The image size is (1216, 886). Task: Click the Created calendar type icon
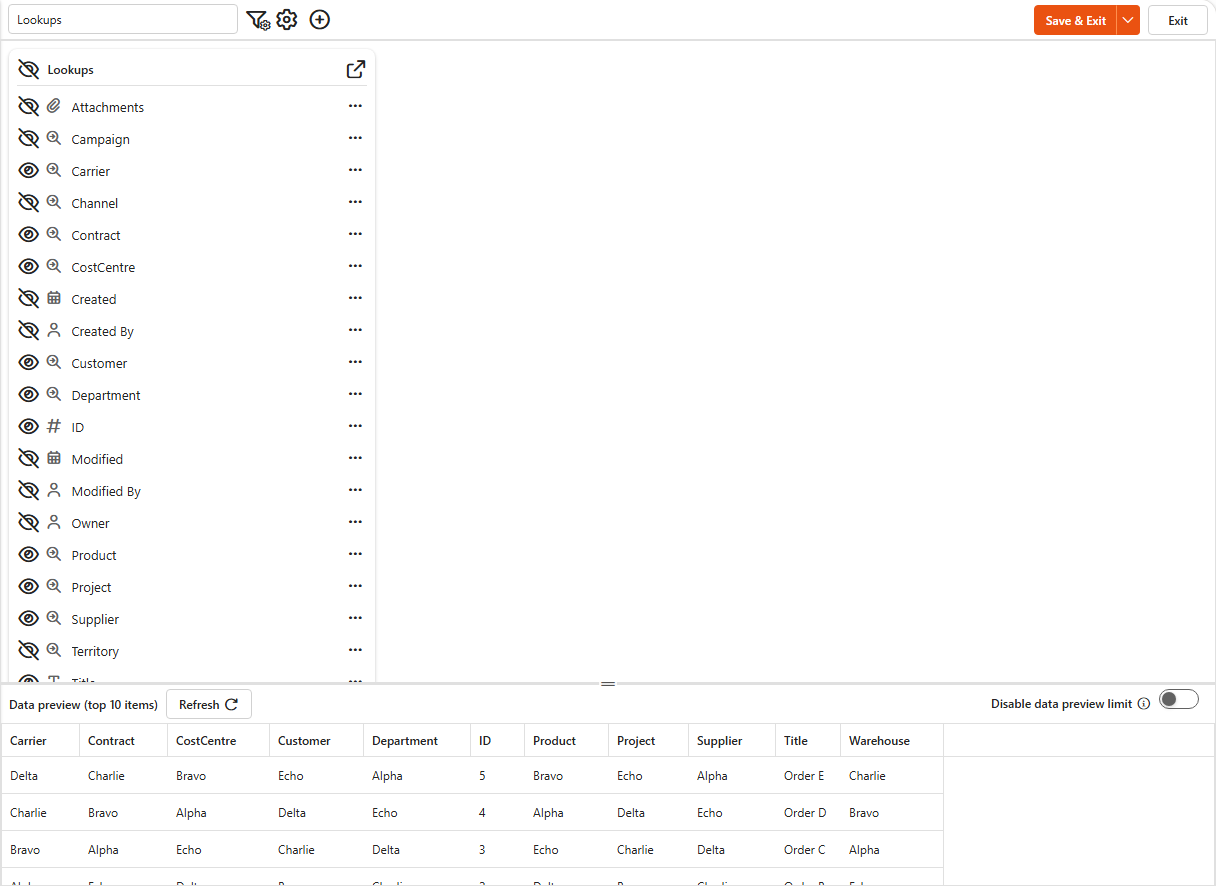point(54,299)
